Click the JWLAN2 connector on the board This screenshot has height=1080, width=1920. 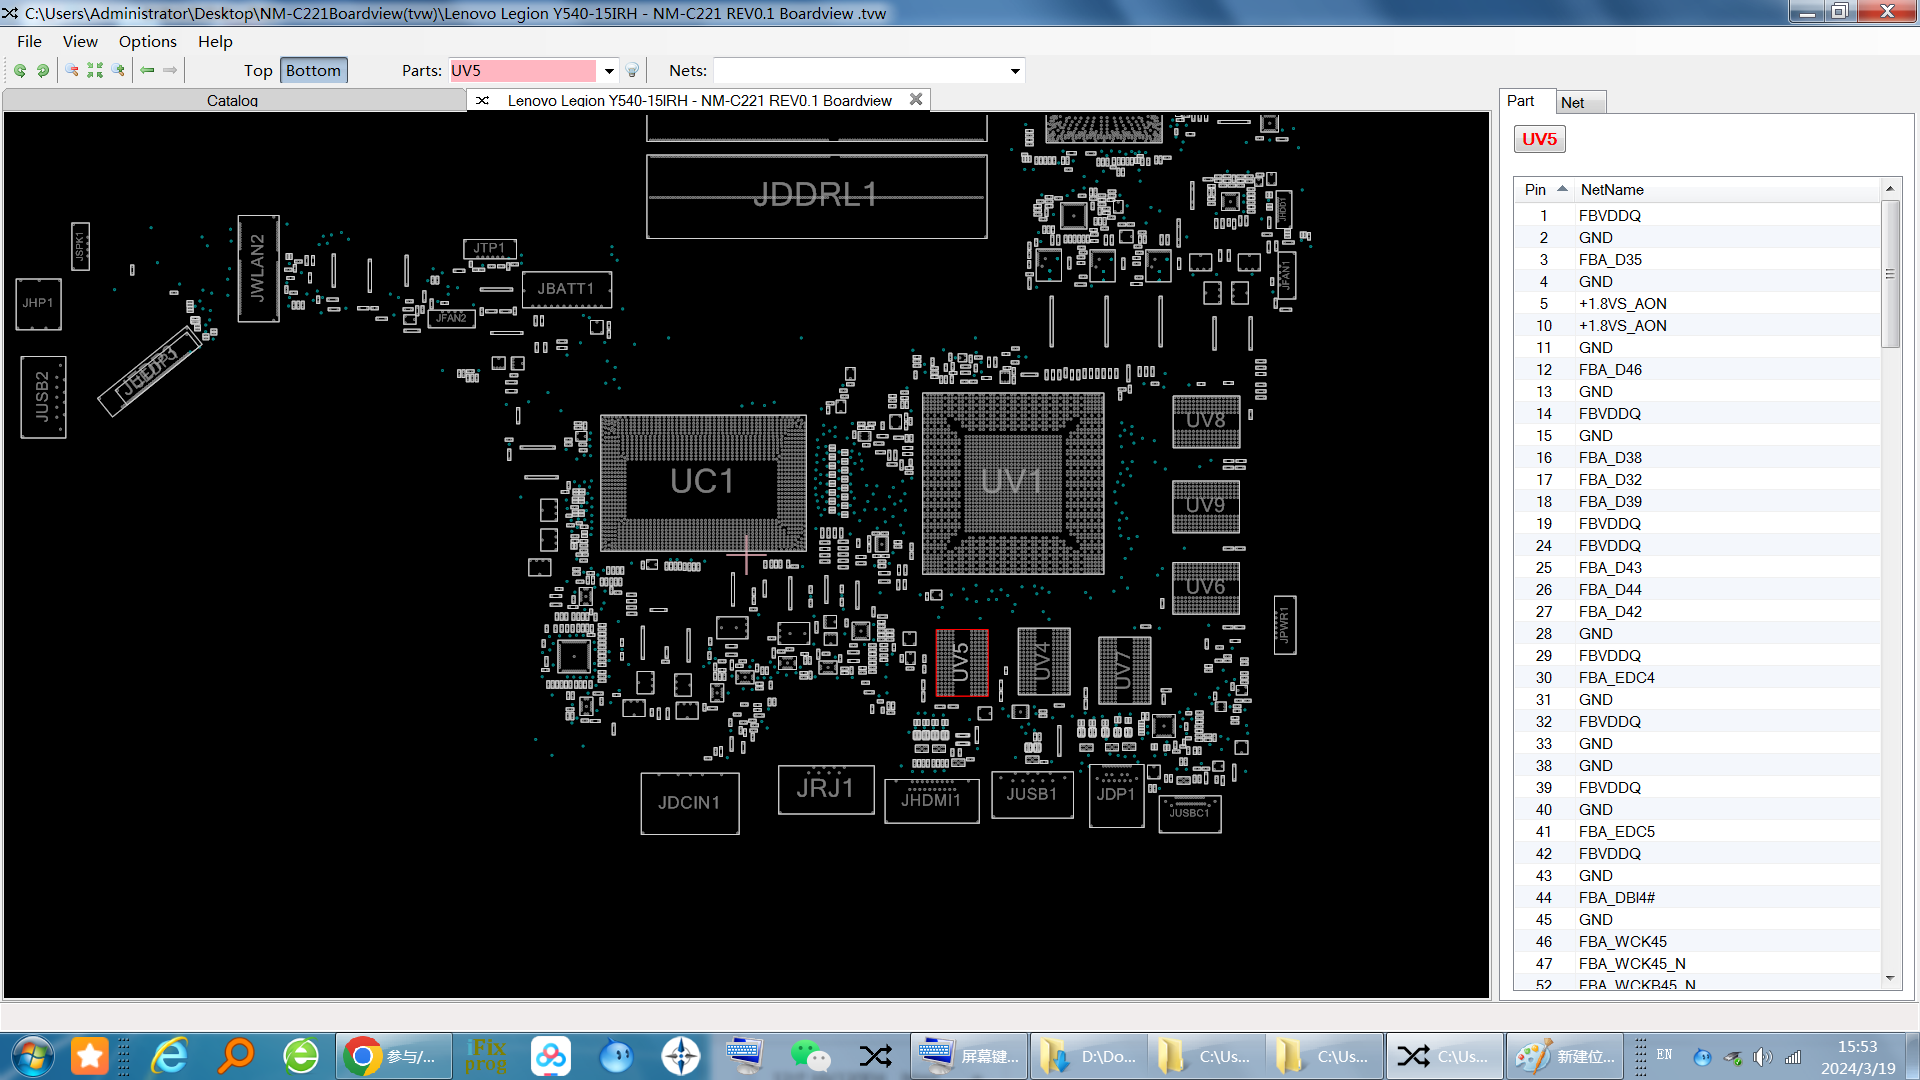coord(258,268)
